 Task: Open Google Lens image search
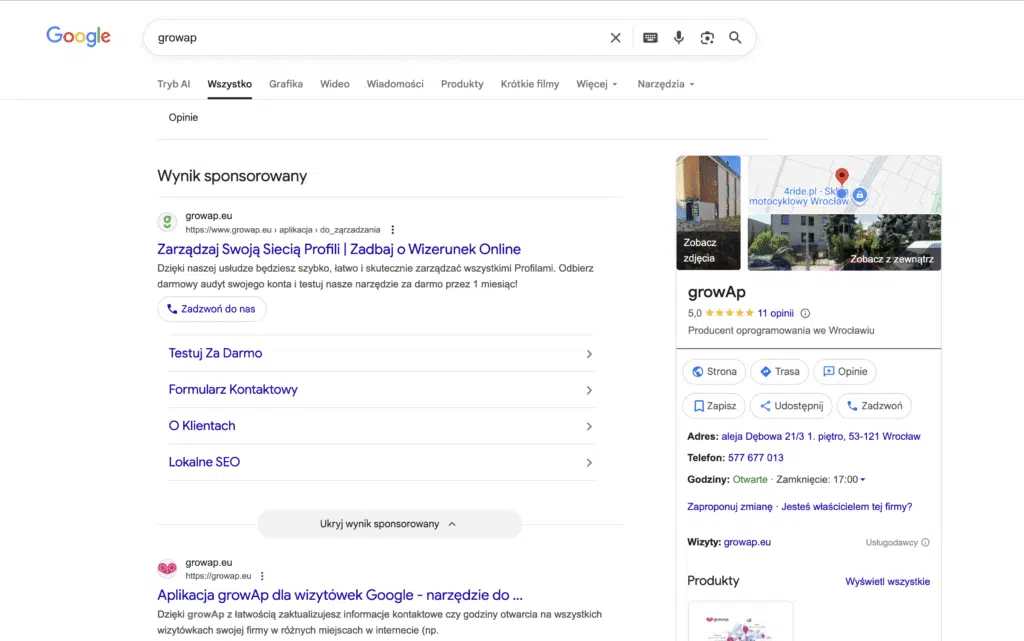pos(707,37)
